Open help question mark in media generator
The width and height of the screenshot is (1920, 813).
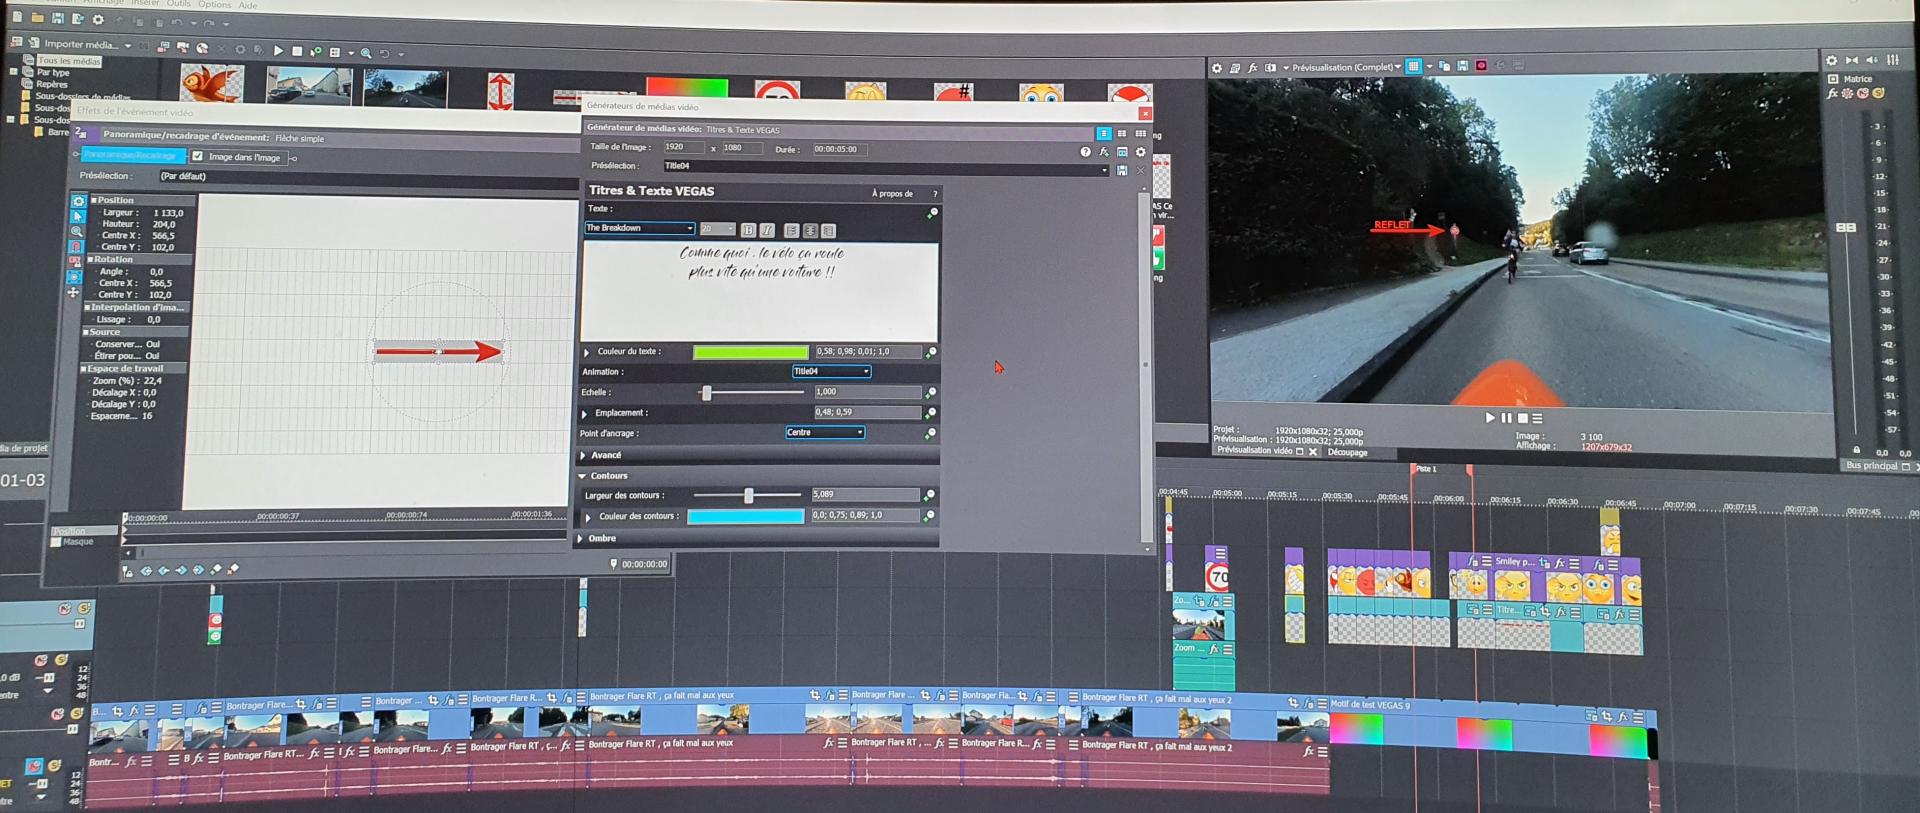1085,152
